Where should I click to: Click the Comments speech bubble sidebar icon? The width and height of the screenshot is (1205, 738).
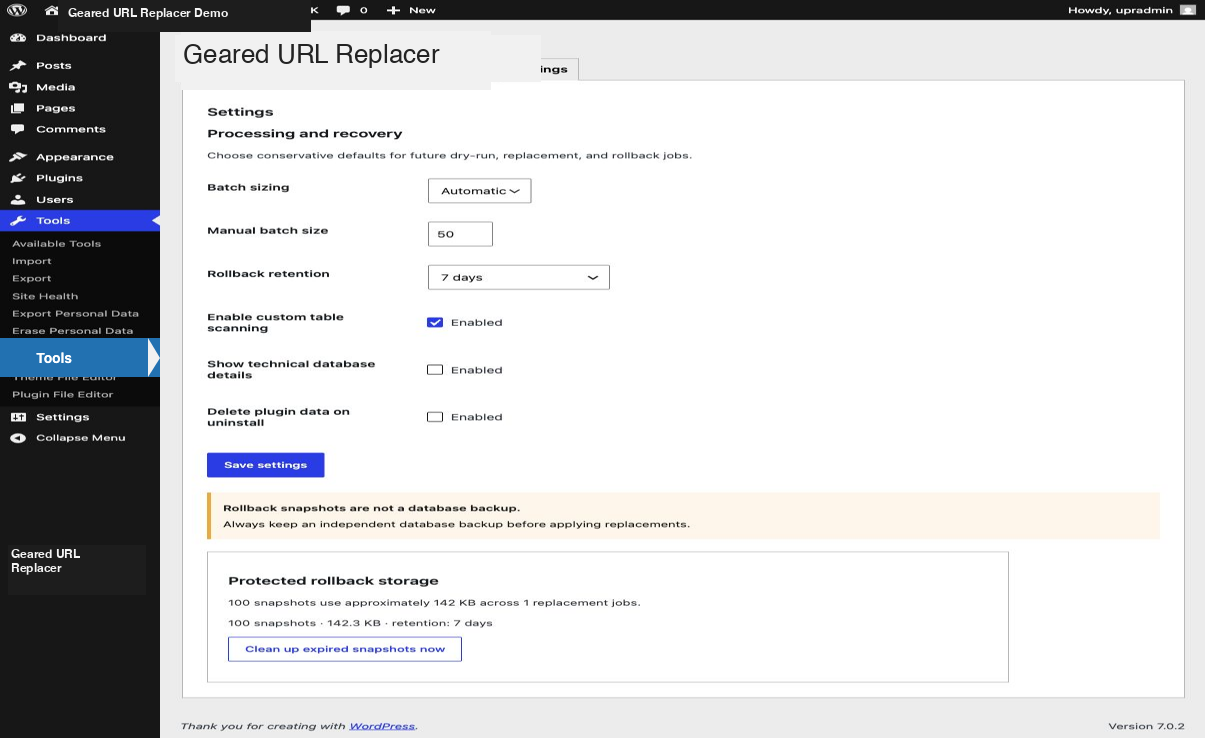pos(18,129)
